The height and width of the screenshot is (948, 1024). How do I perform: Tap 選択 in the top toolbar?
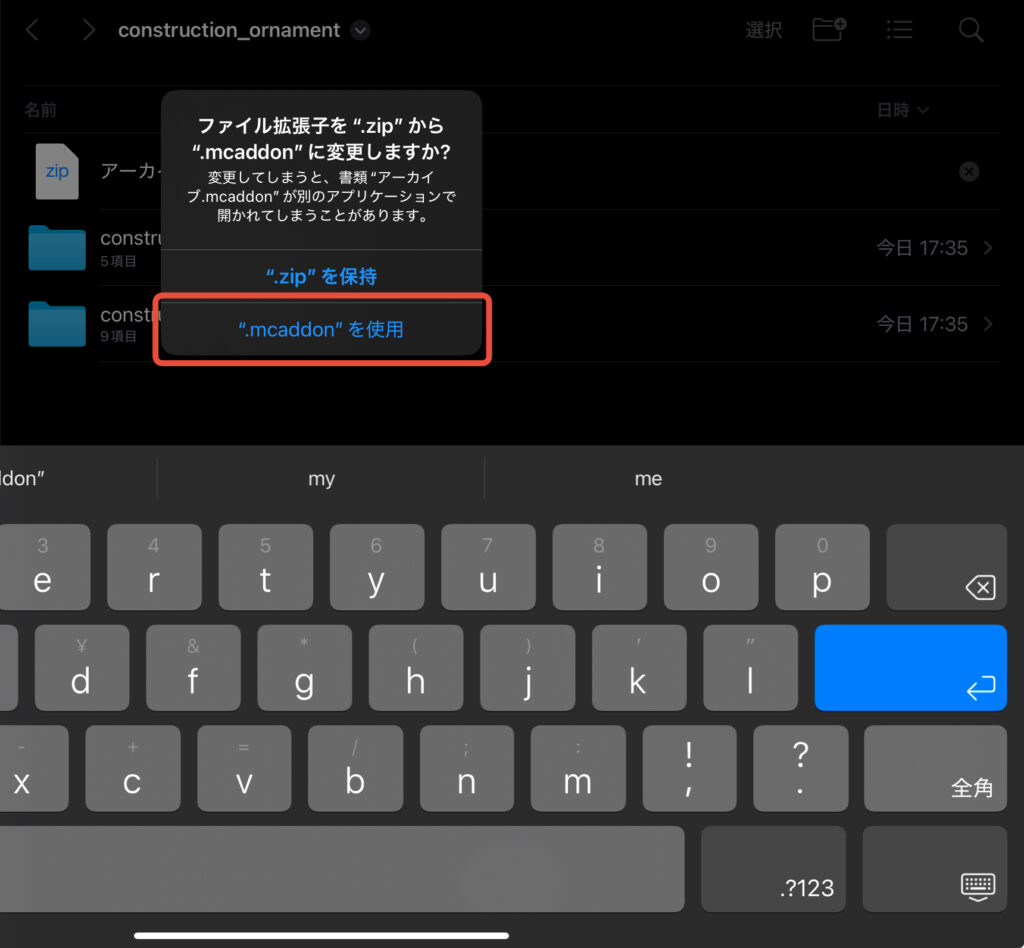coord(763,30)
